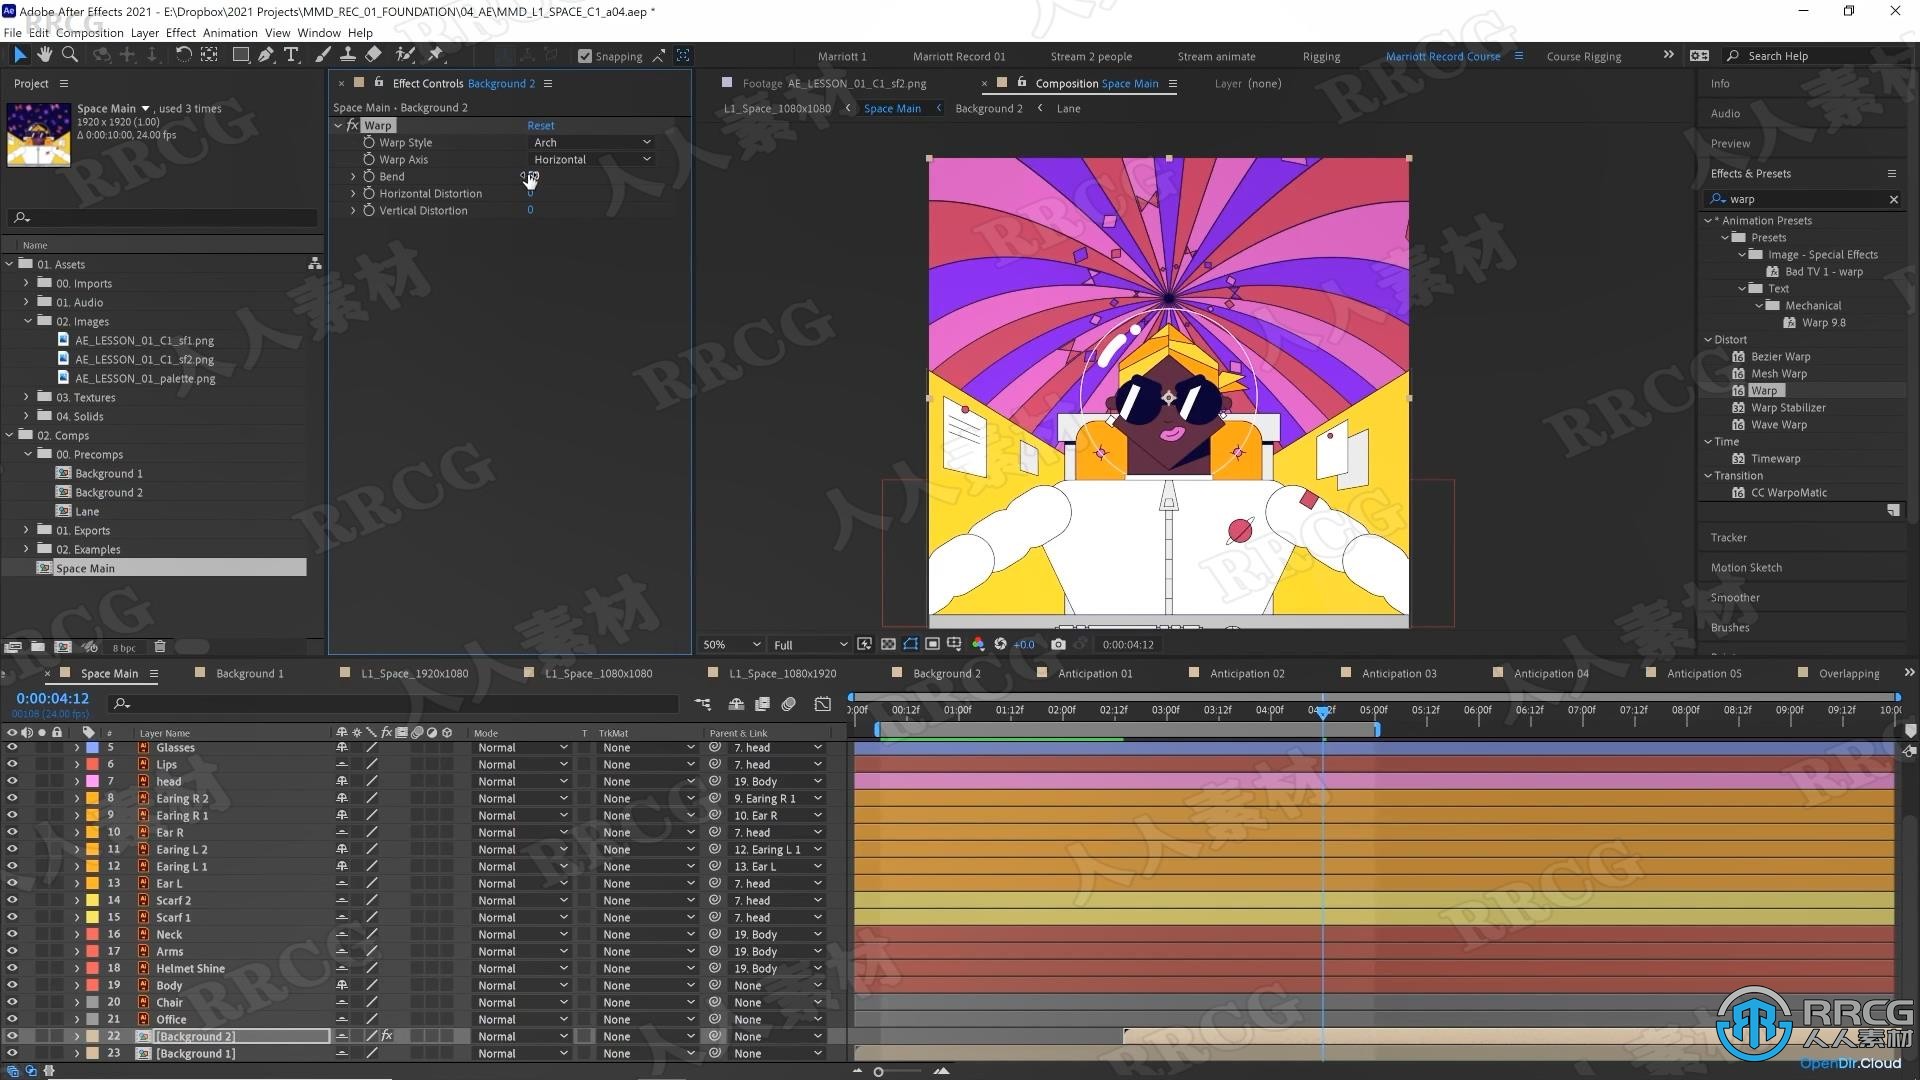
Task: Enable Frame Blending for the composition
Action: click(x=762, y=704)
